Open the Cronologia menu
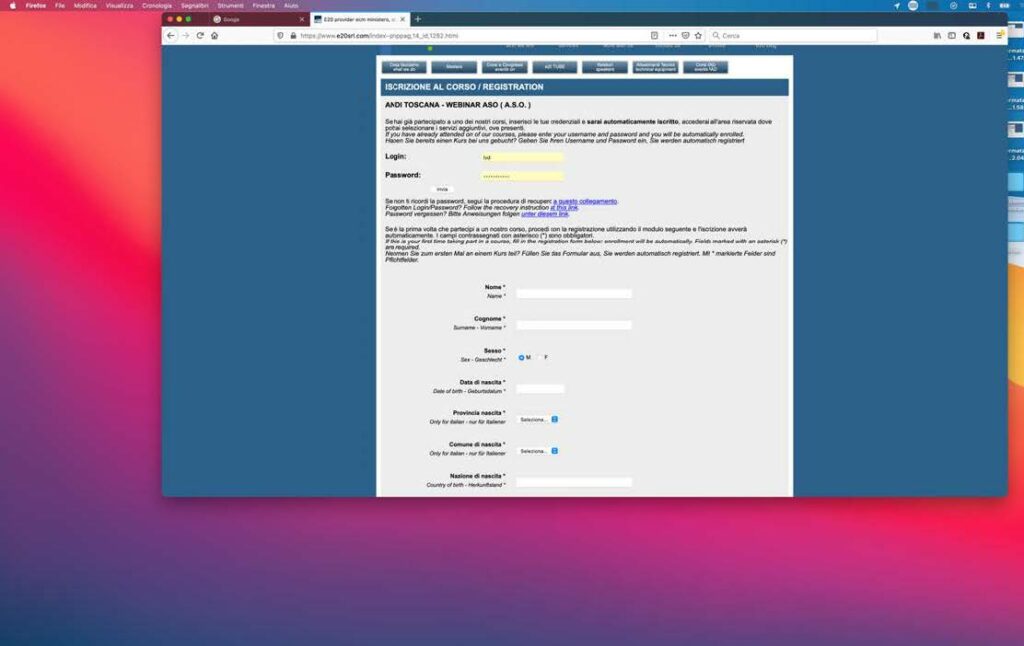This screenshot has height=646, width=1024. pyautogui.click(x=157, y=5)
